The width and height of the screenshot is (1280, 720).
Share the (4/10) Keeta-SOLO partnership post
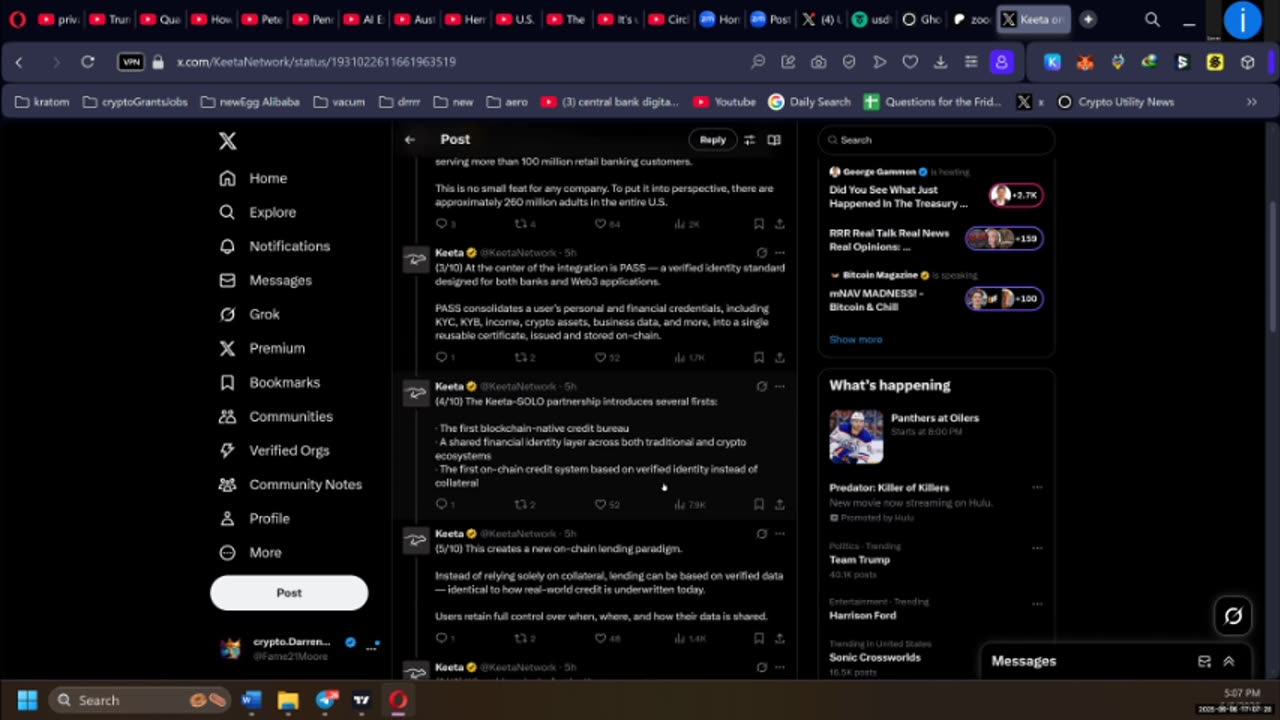[x=779, y=504]
